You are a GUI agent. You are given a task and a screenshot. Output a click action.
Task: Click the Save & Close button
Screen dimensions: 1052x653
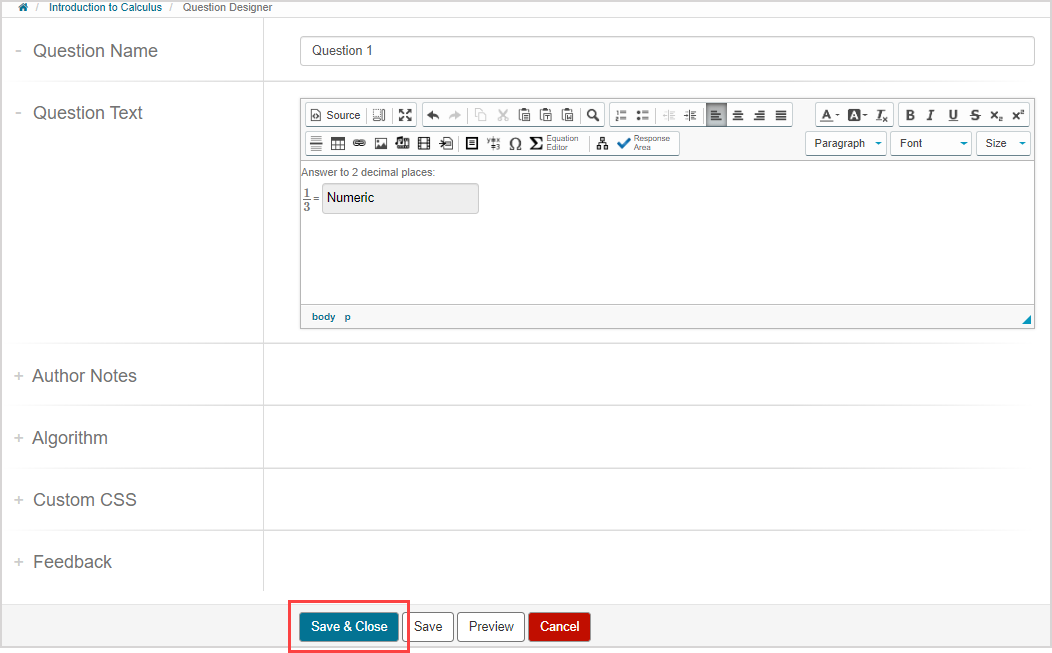click(x=348, y=626)
